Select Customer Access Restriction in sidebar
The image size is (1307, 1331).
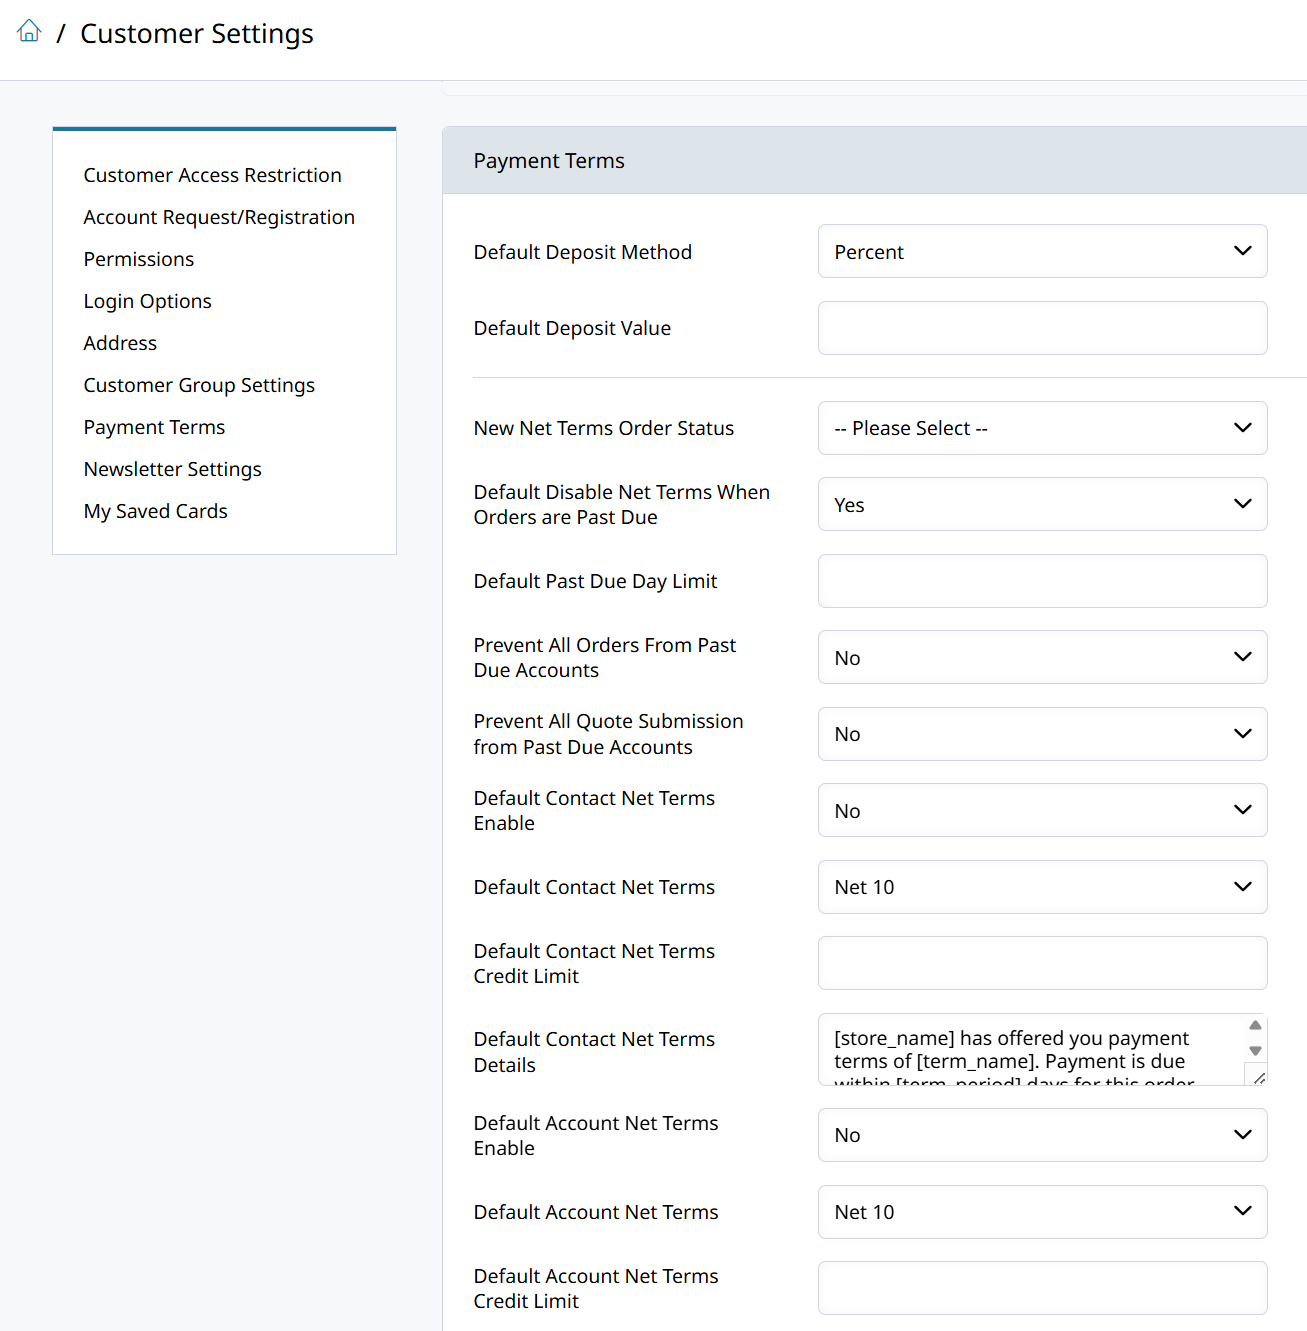click(x=212, y=175)
